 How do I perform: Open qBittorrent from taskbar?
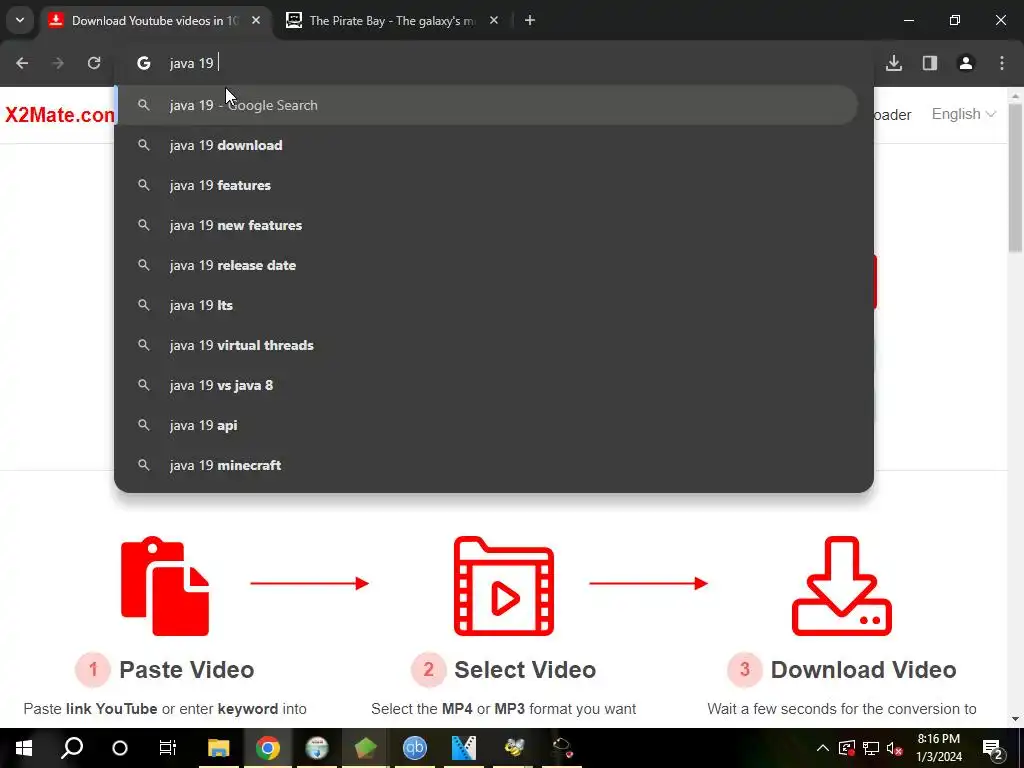point(415,748)
